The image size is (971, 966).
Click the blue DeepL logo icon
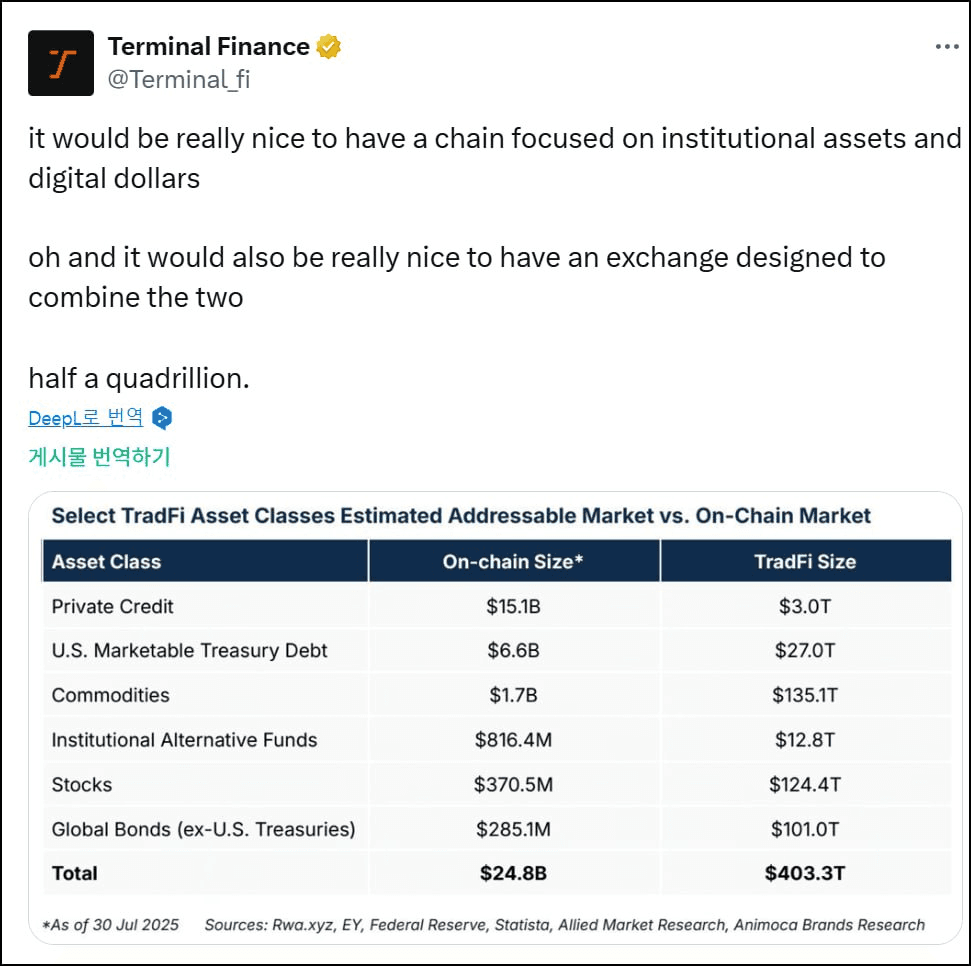click(162, 418)
